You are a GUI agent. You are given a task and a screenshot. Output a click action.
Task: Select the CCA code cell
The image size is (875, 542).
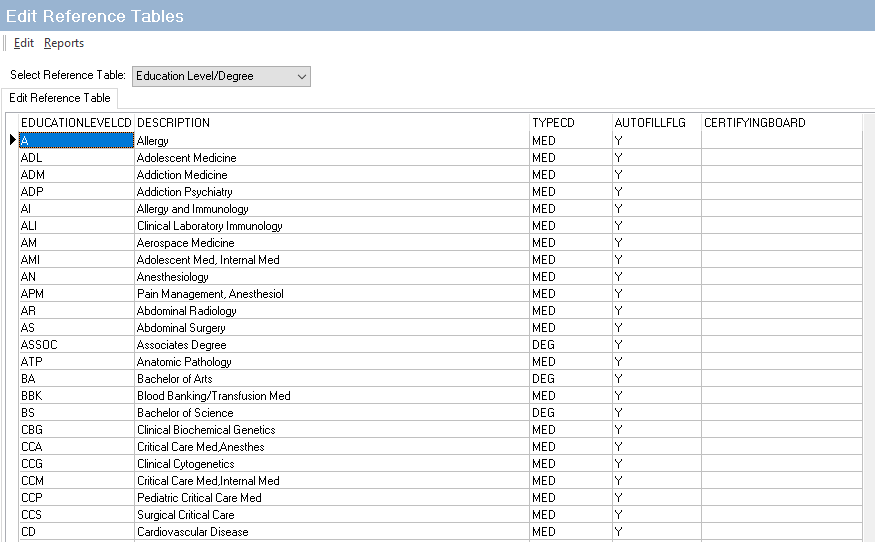point(76,447)
